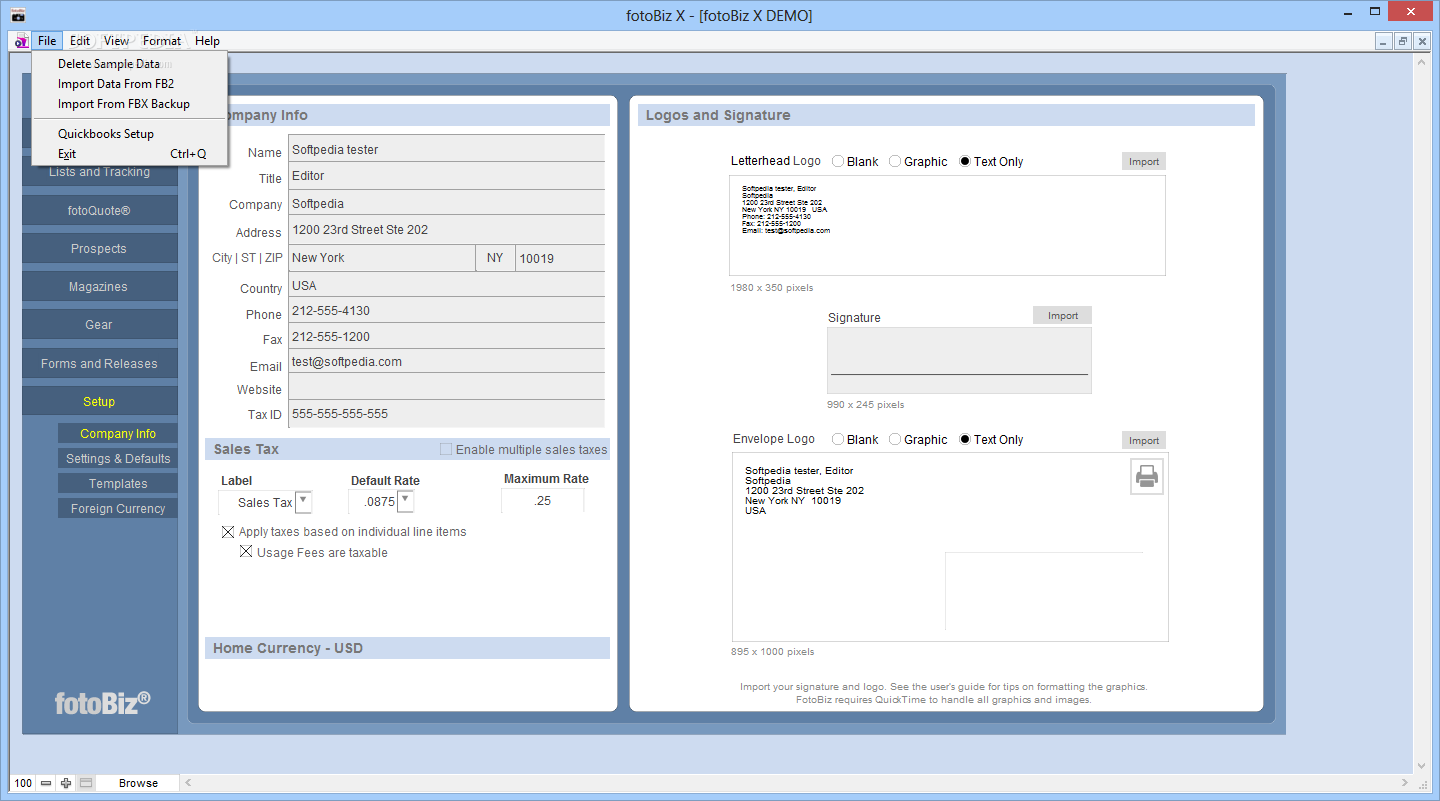Import a Letterhead Logo
1440x801 pixels.
[1144, 161]
